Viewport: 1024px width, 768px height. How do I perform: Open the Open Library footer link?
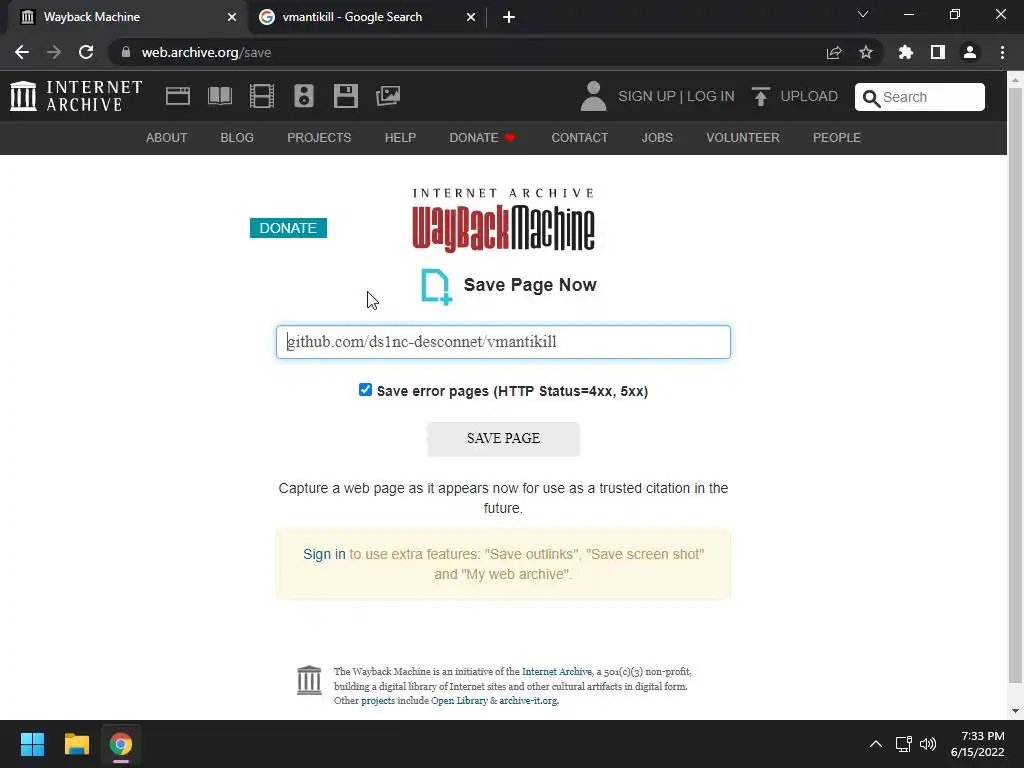click(459, 701)
